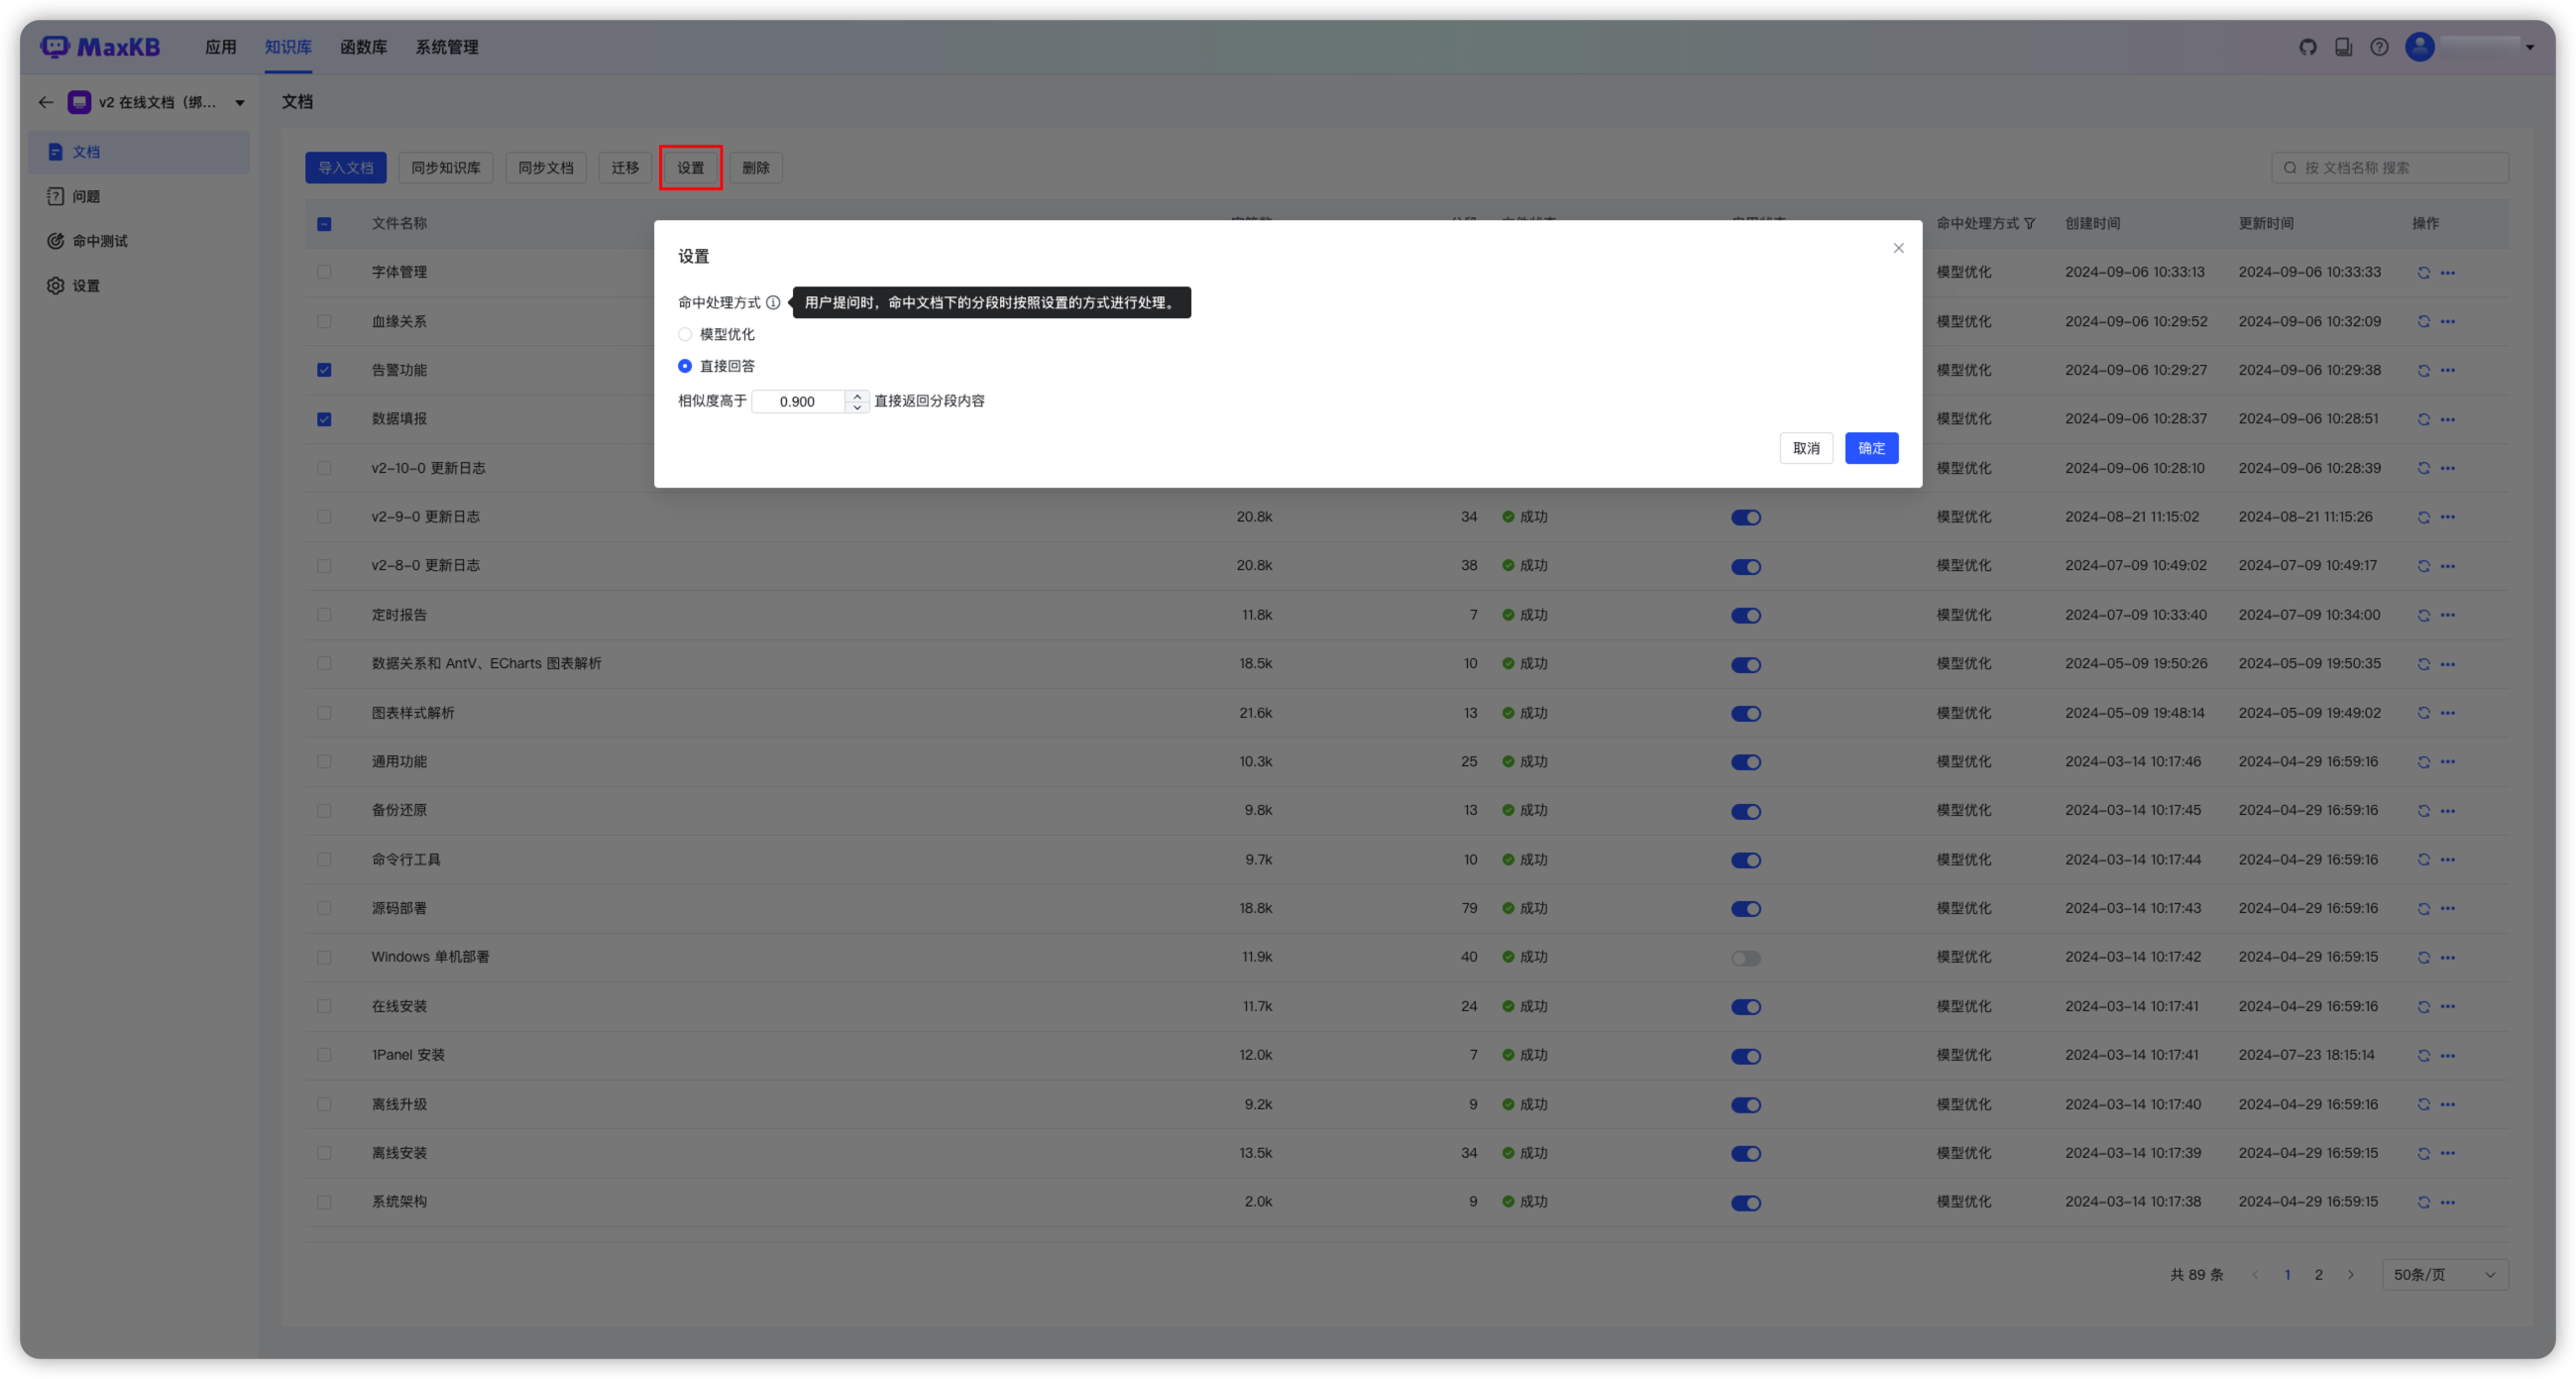2576x1379 pixels.
Task: Click the filter icon on 命中处理方式 column
Action: point(2029,223)
